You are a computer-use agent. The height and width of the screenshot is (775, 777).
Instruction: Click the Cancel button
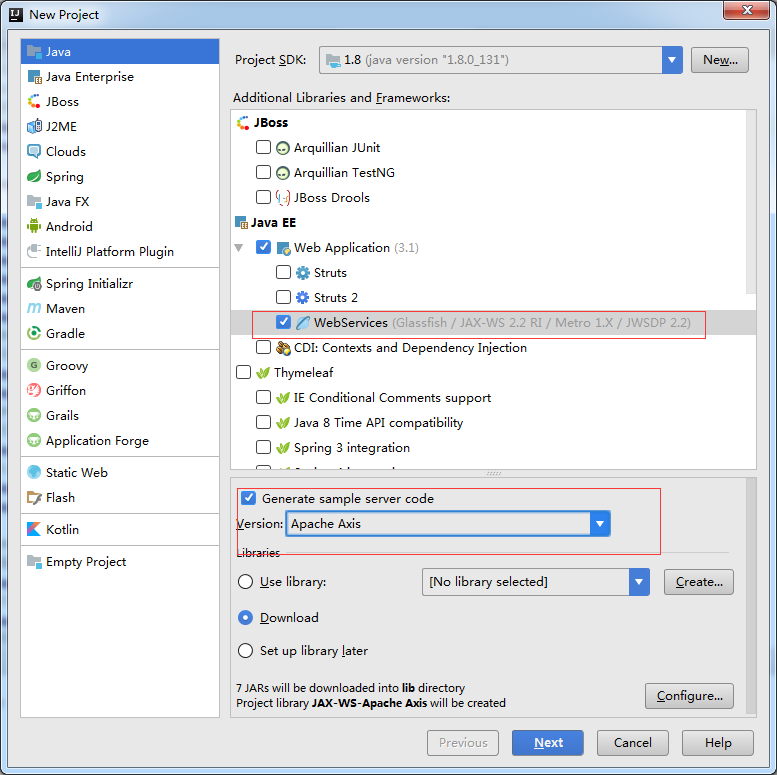tap(633, 743)
